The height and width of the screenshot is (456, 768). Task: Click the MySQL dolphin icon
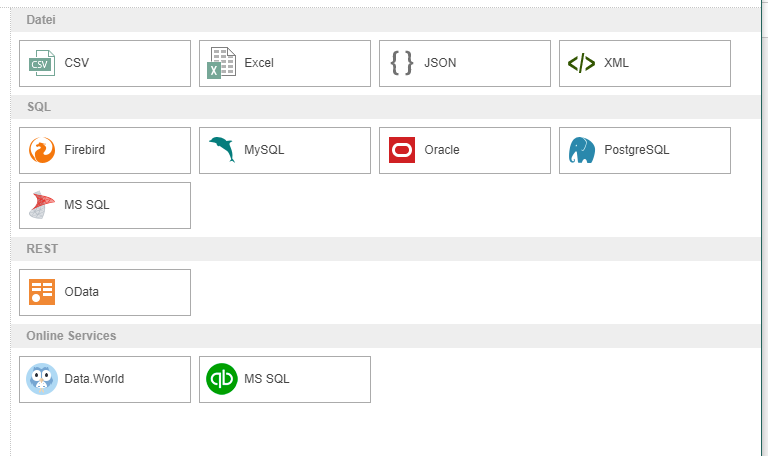222,149
